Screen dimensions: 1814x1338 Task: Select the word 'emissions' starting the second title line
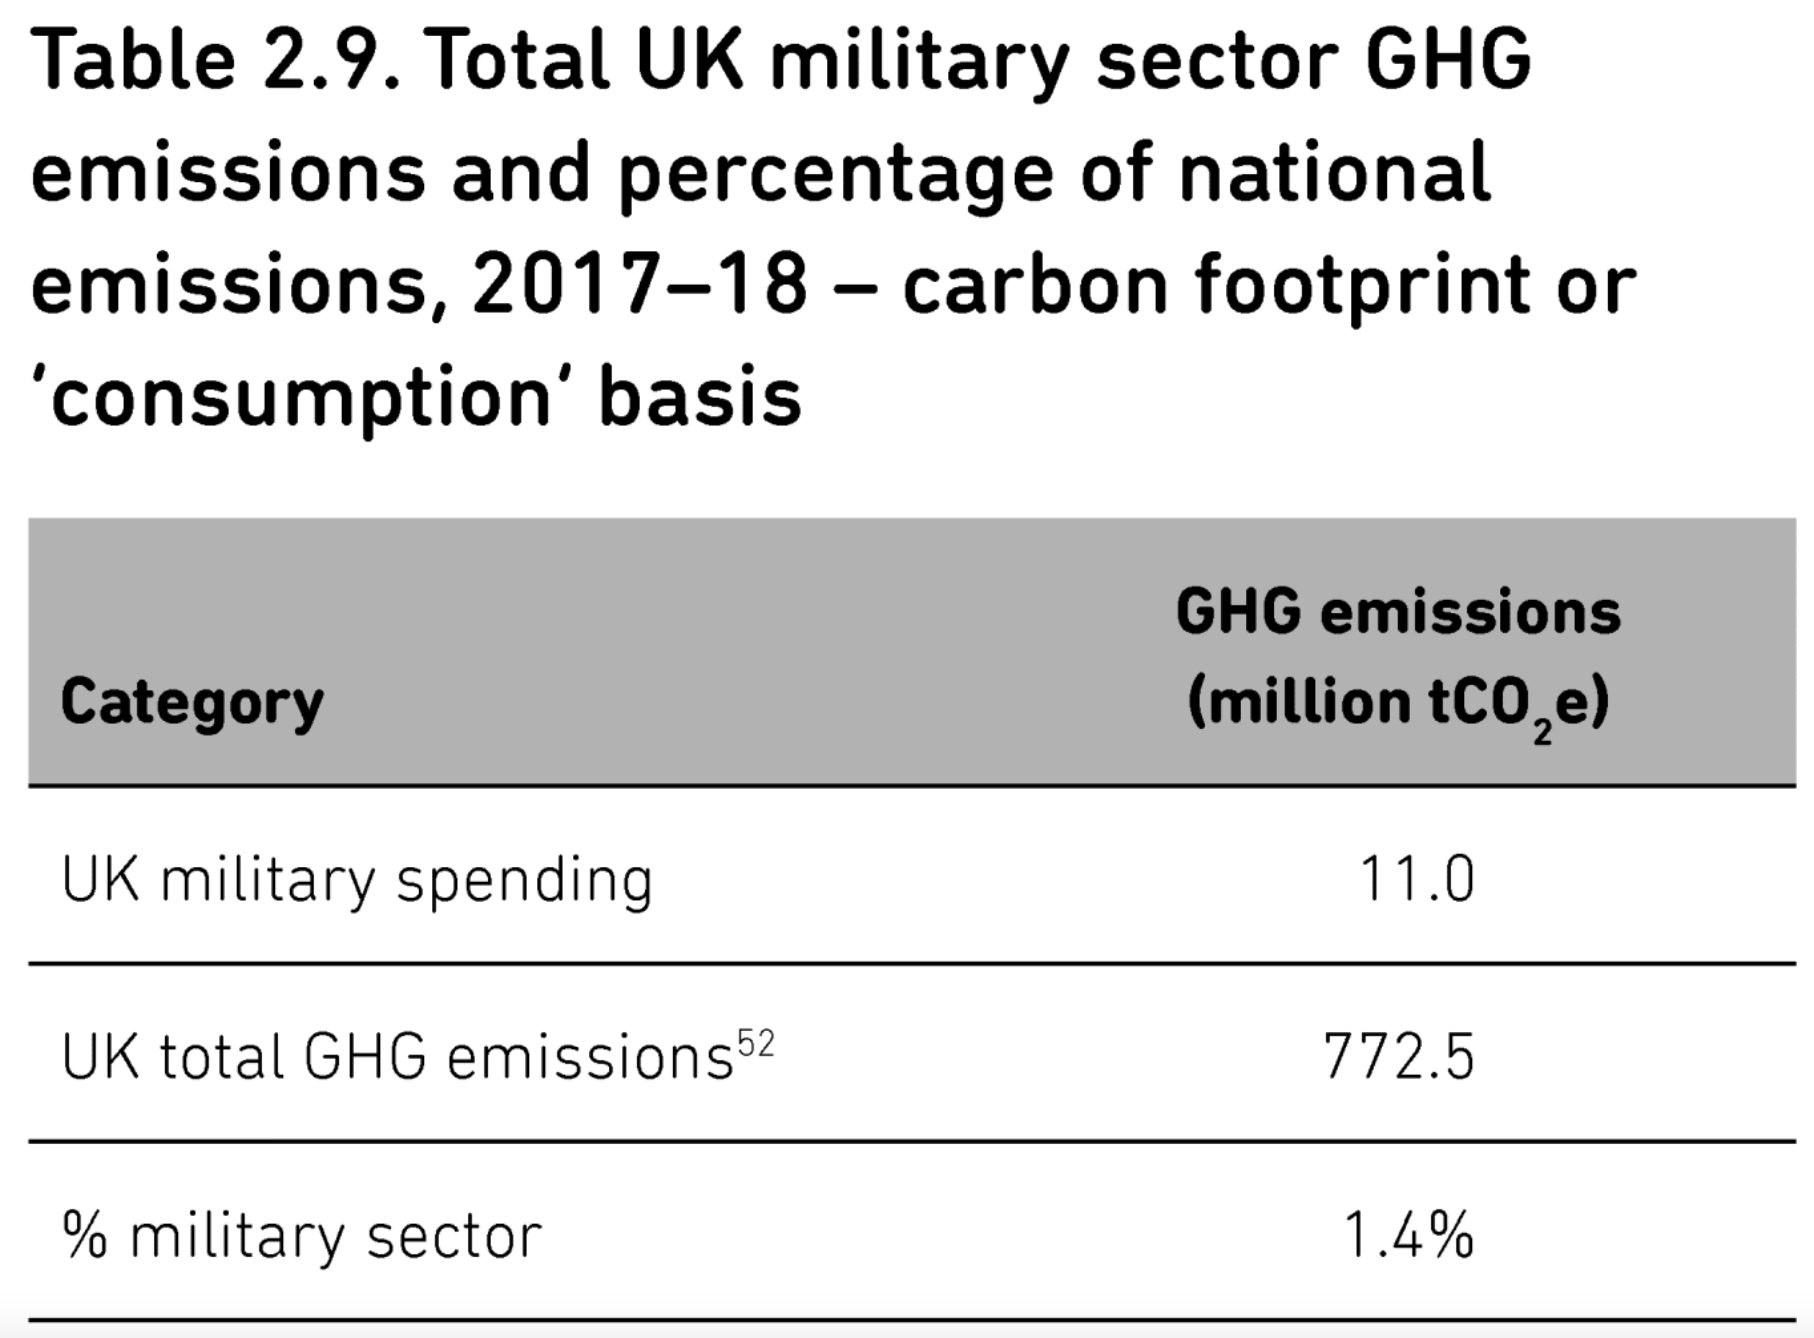229,173
